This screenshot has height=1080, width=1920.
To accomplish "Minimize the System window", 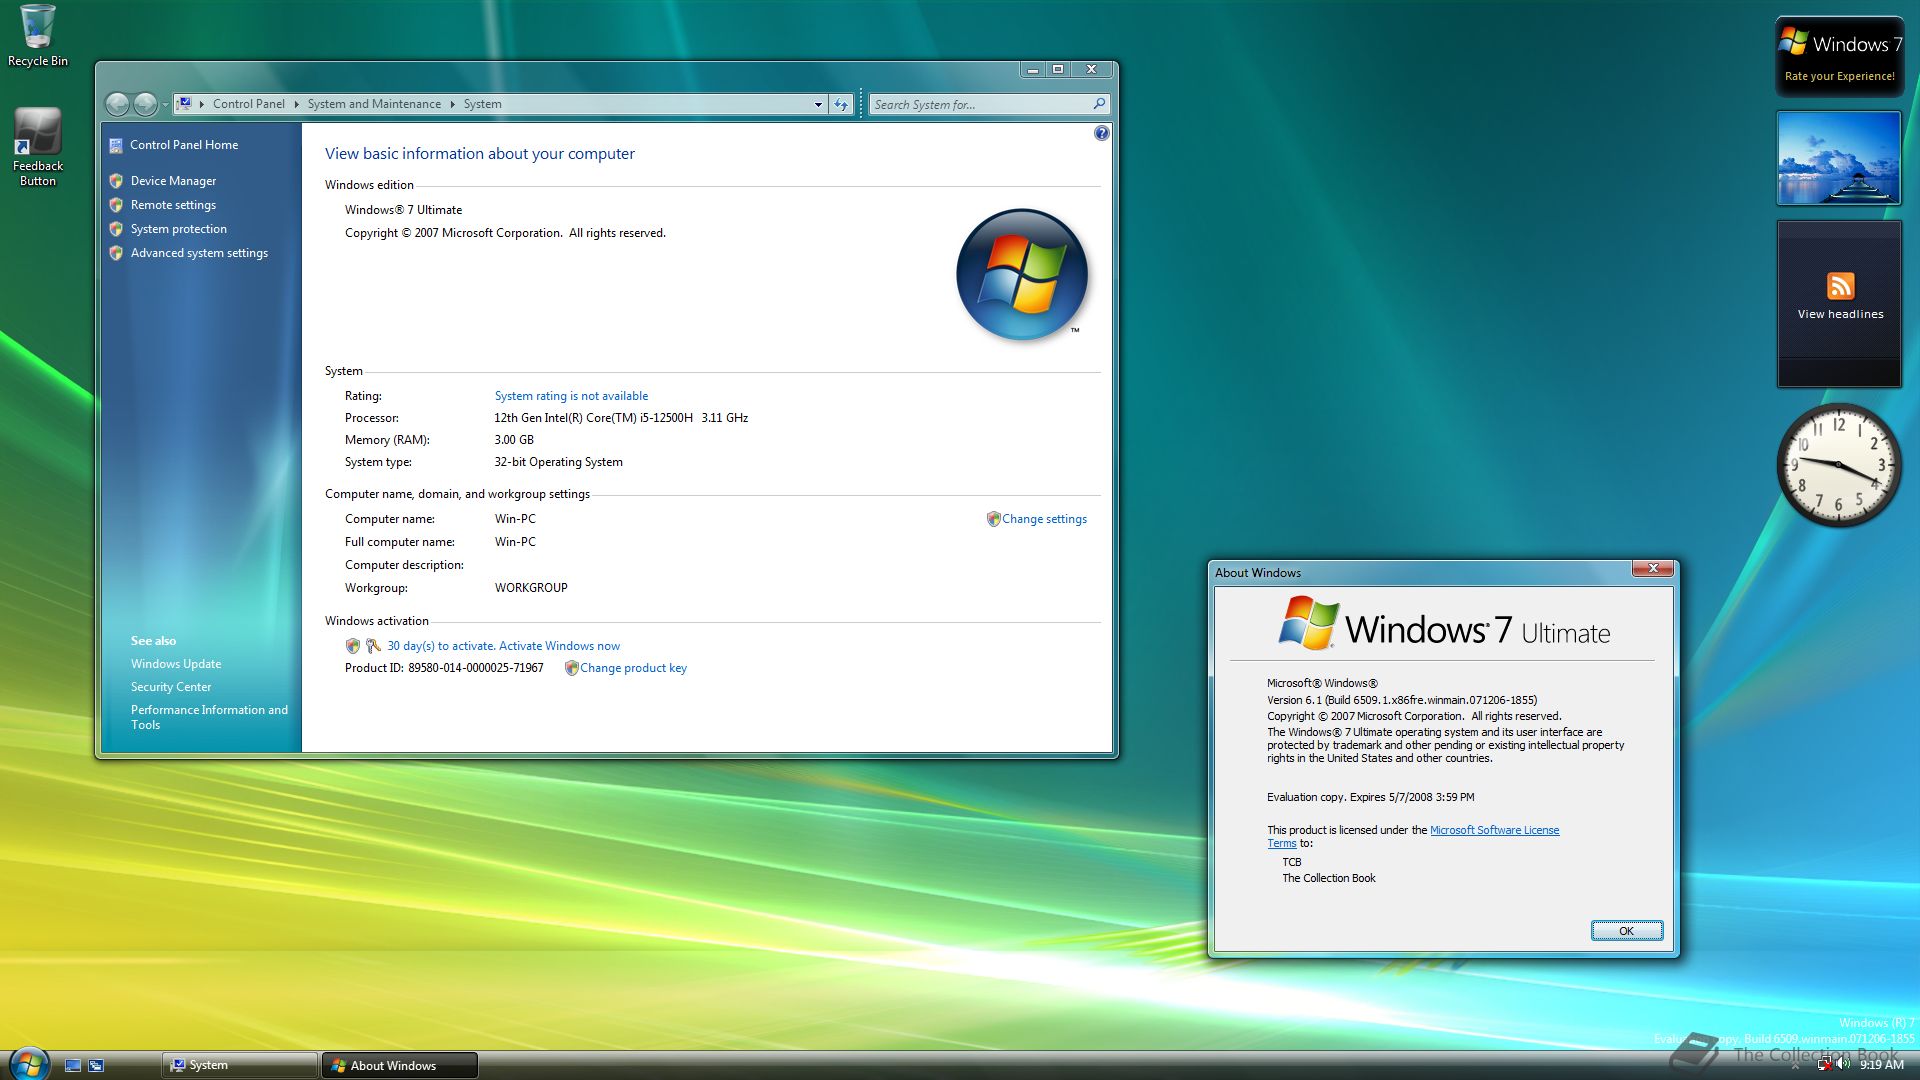I will (1033, 69).
